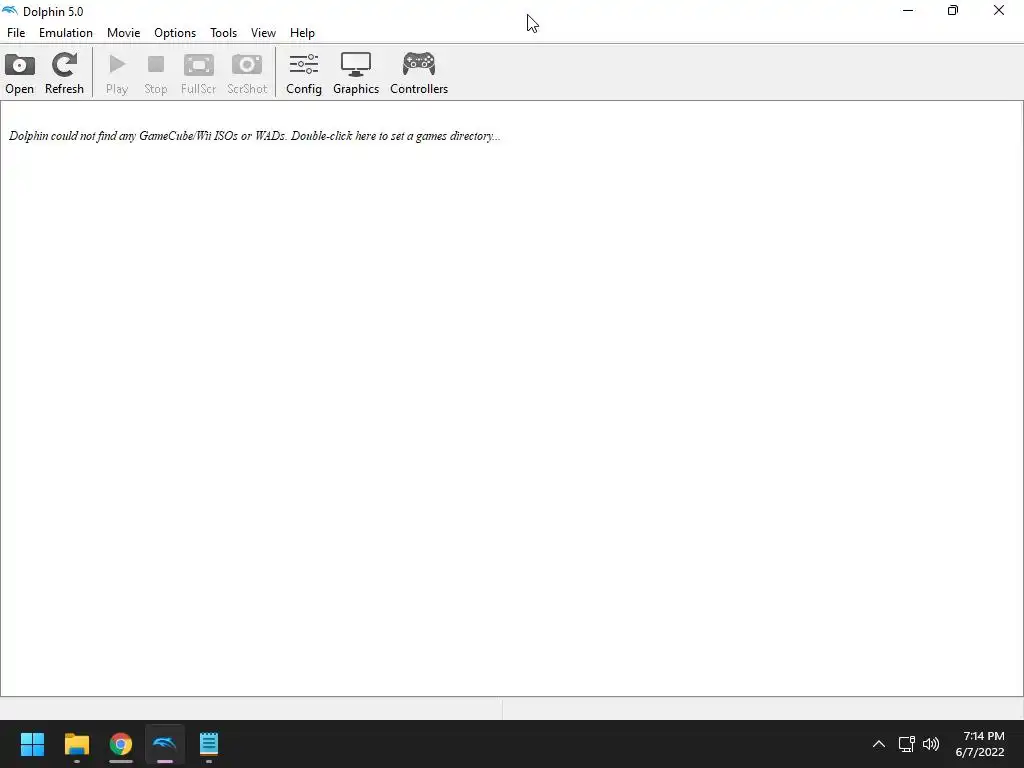Viewport: 1024px width, 768px height.
Task: Minimize the Dolphin window
Action: coord(908,10)
